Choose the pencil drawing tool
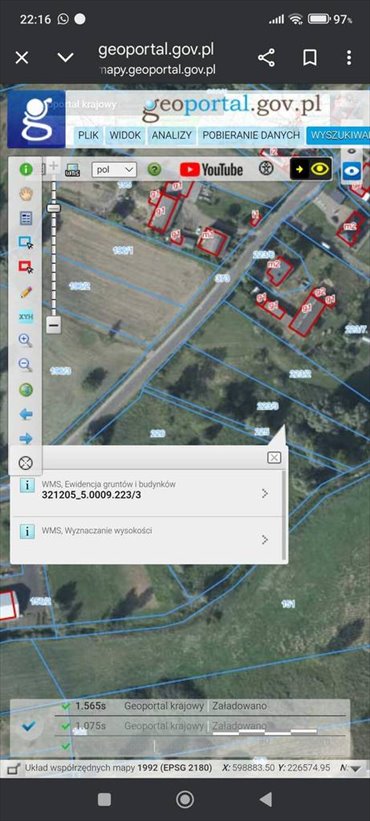The image size is (370, 821). (26, 292)
